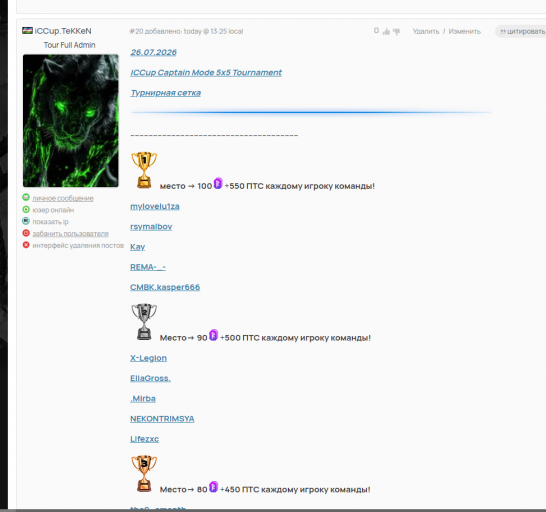Click Удалить to delete the post
Viewport: 546px width, 512px height.
click(426, 31)
